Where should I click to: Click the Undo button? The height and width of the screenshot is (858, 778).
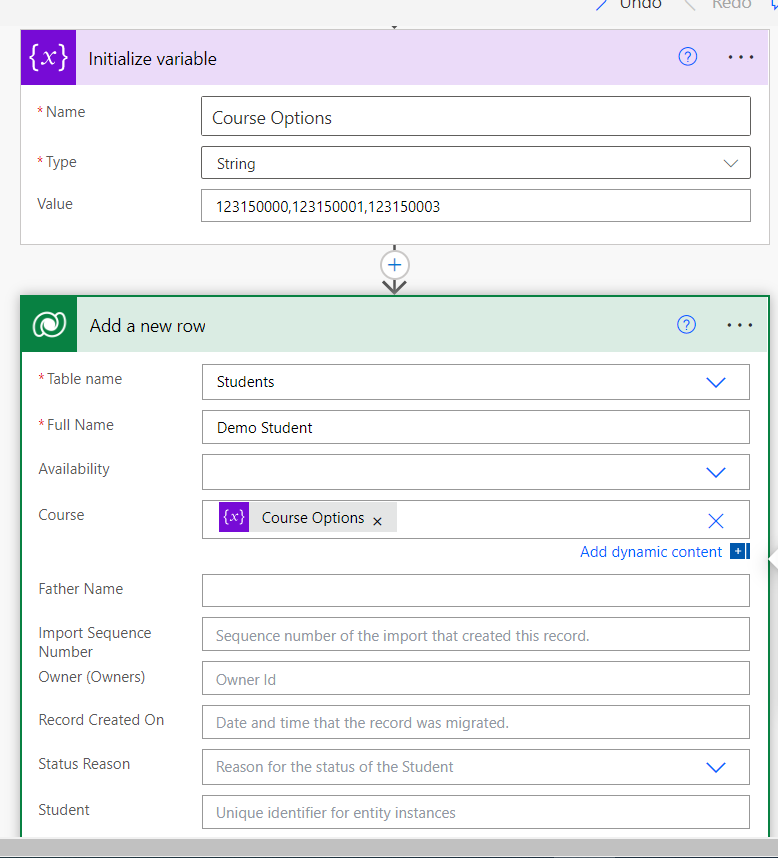[x=630, y=5]
